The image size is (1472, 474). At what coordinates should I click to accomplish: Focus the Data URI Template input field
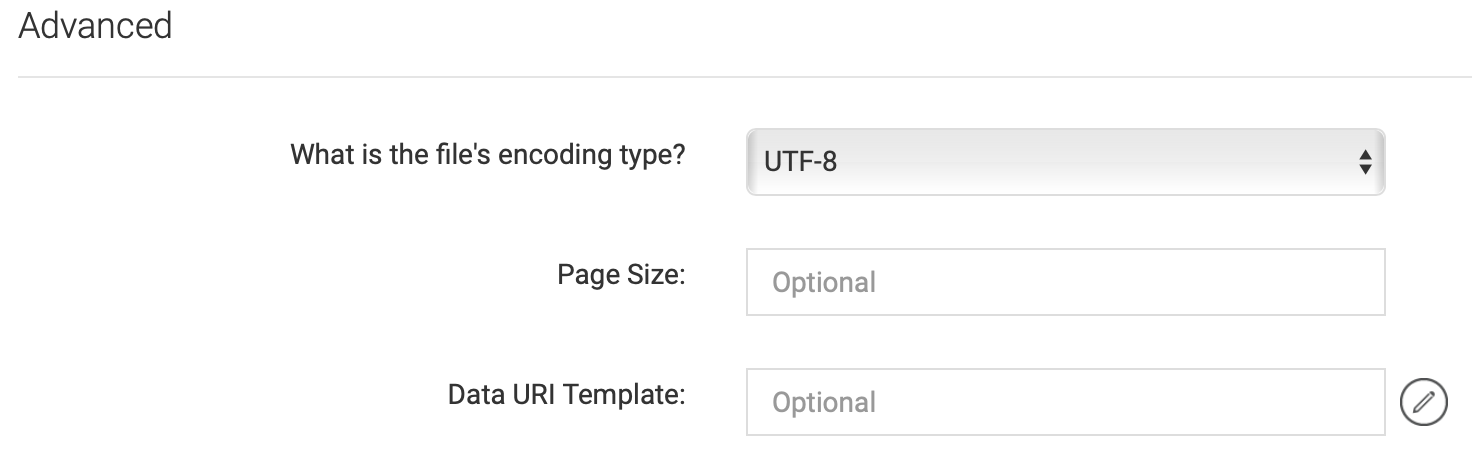click(1065, 402)
